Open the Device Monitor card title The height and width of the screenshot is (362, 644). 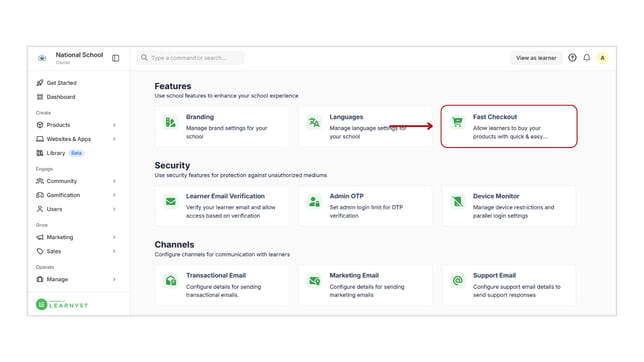point(496,196)
